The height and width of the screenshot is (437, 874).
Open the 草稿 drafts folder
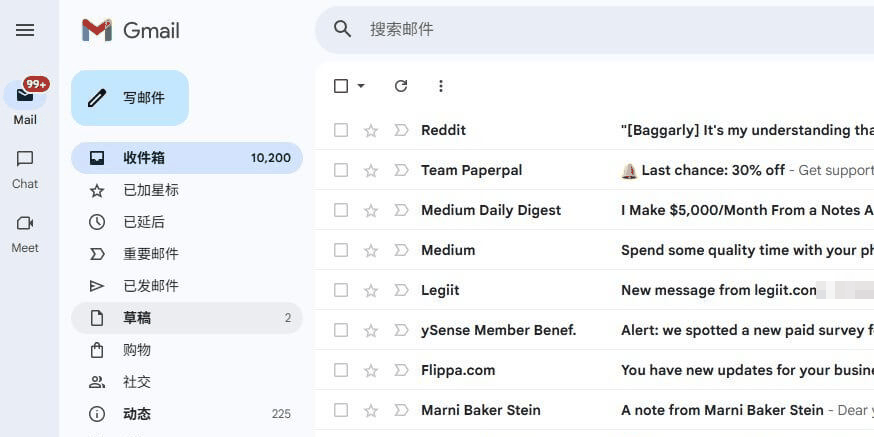click(x=187, y=318)
